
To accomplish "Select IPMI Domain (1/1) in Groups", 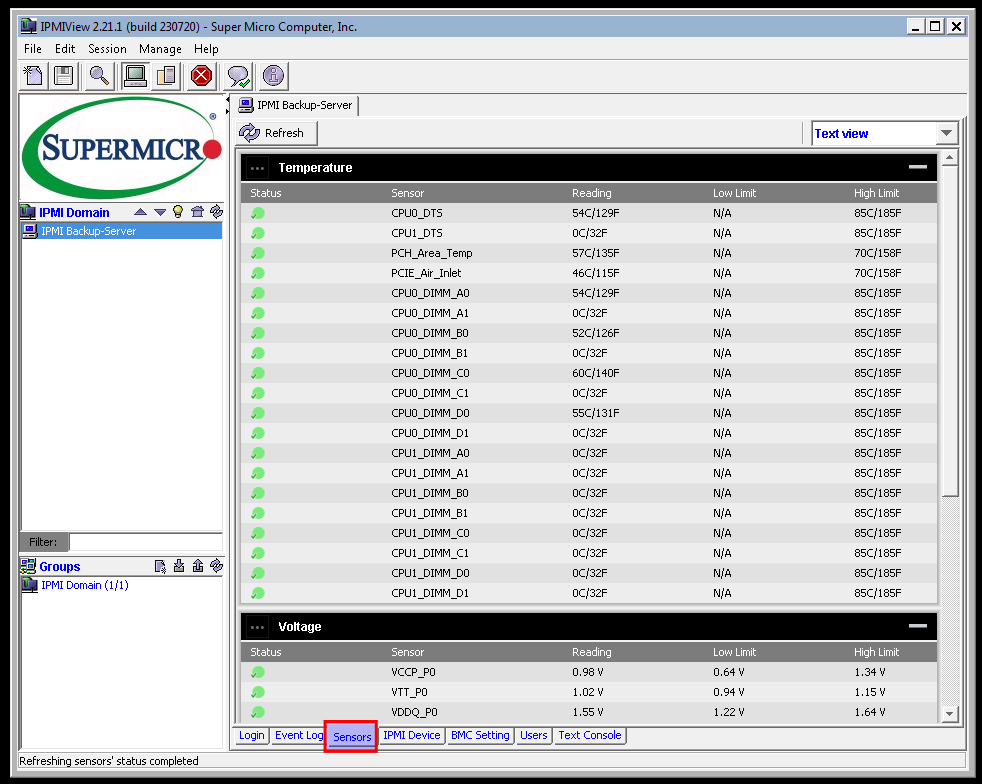I will (84, 585).
